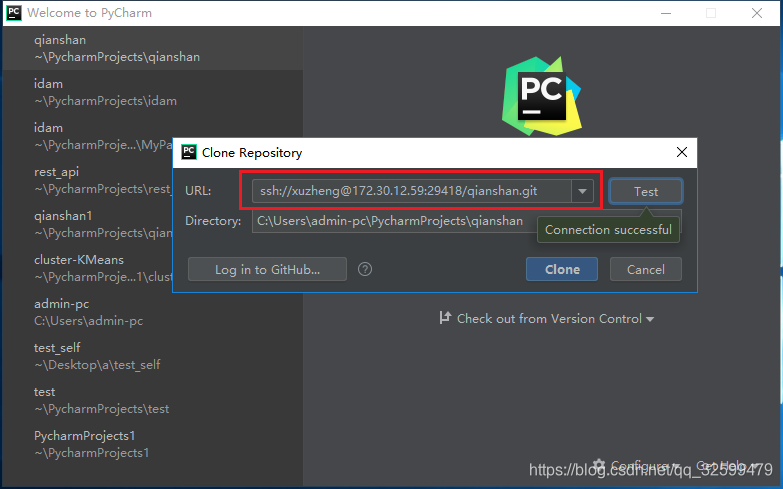Minimize the Welcome to PyCharm window

pos(666,13)
